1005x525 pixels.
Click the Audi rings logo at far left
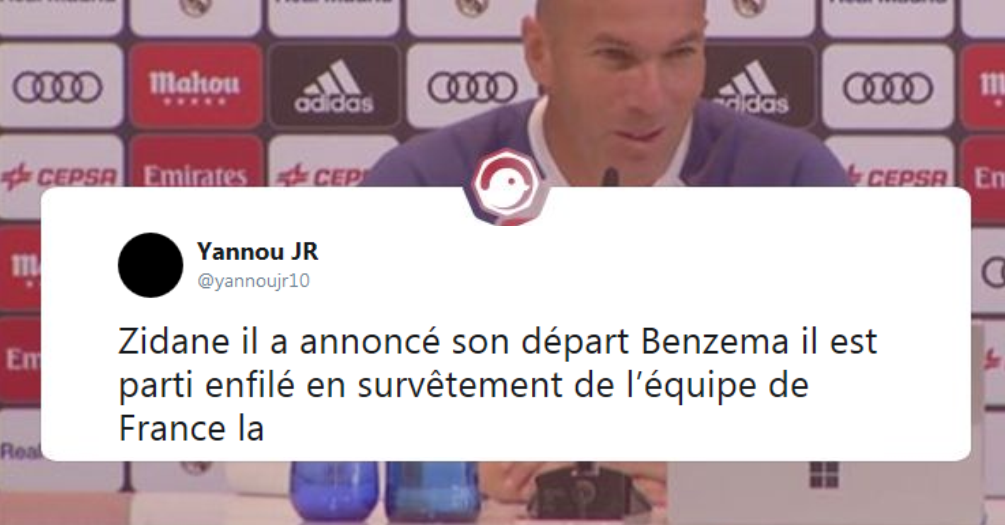[58, 88]
